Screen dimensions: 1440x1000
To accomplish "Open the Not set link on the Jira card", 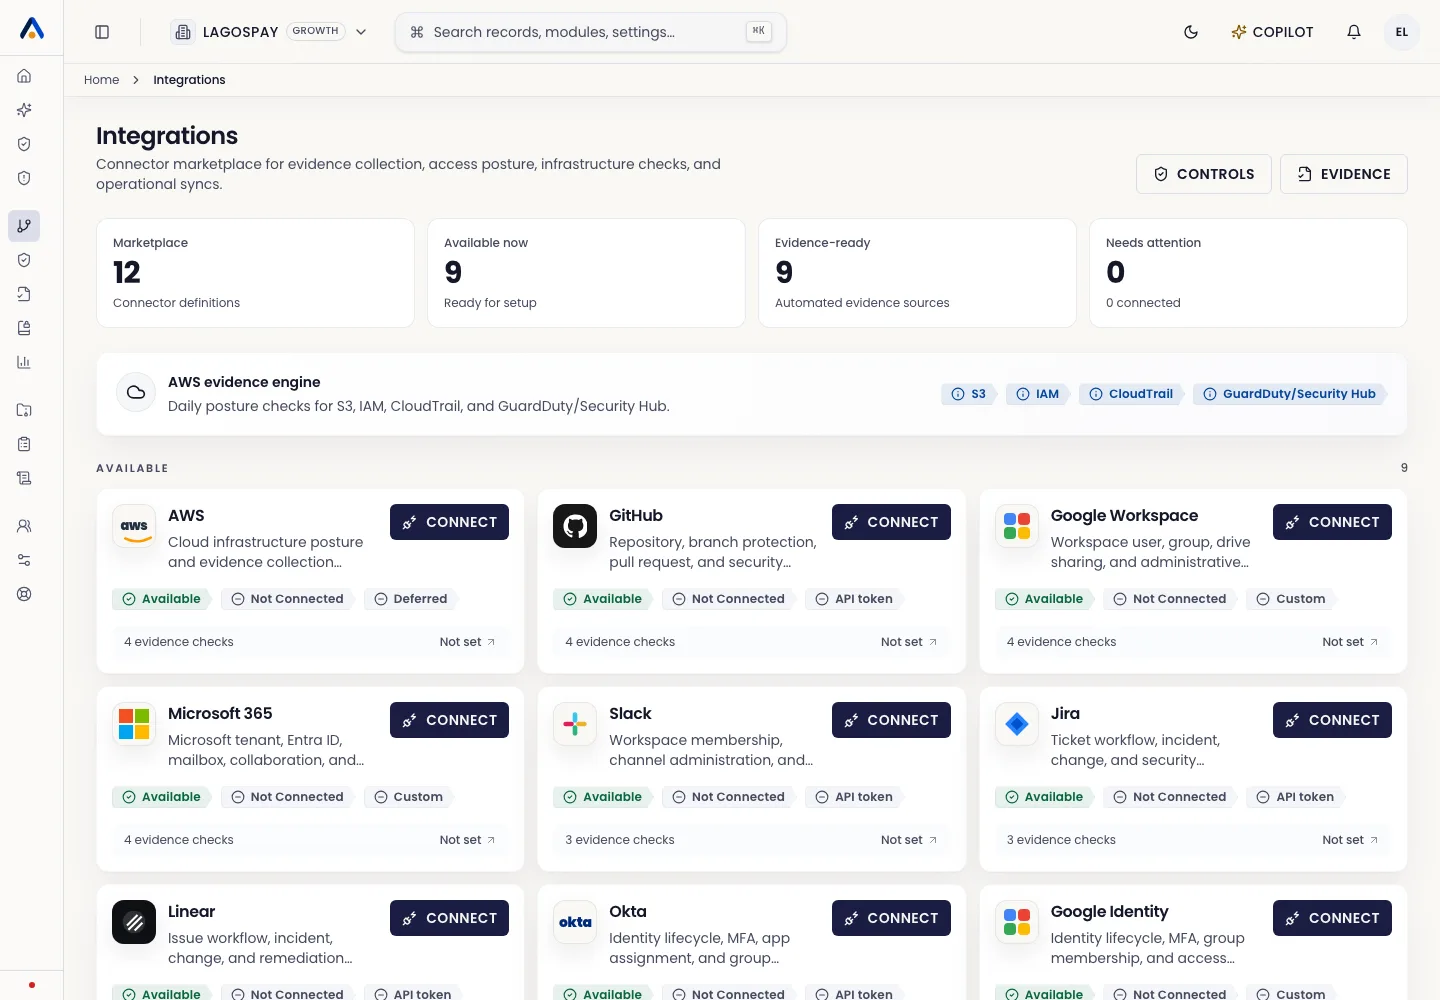I will click(1350, 840).
